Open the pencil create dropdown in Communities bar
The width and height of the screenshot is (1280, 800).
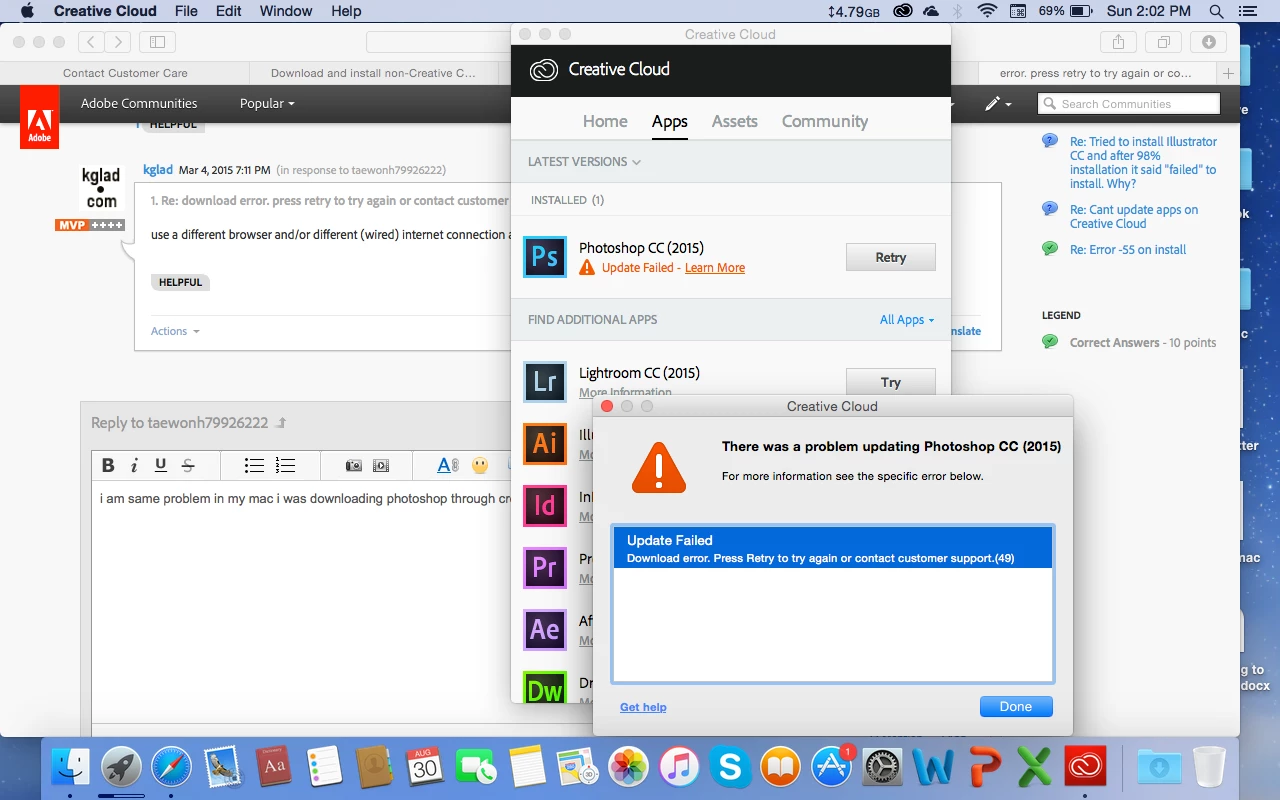click(x=998, y=103)
